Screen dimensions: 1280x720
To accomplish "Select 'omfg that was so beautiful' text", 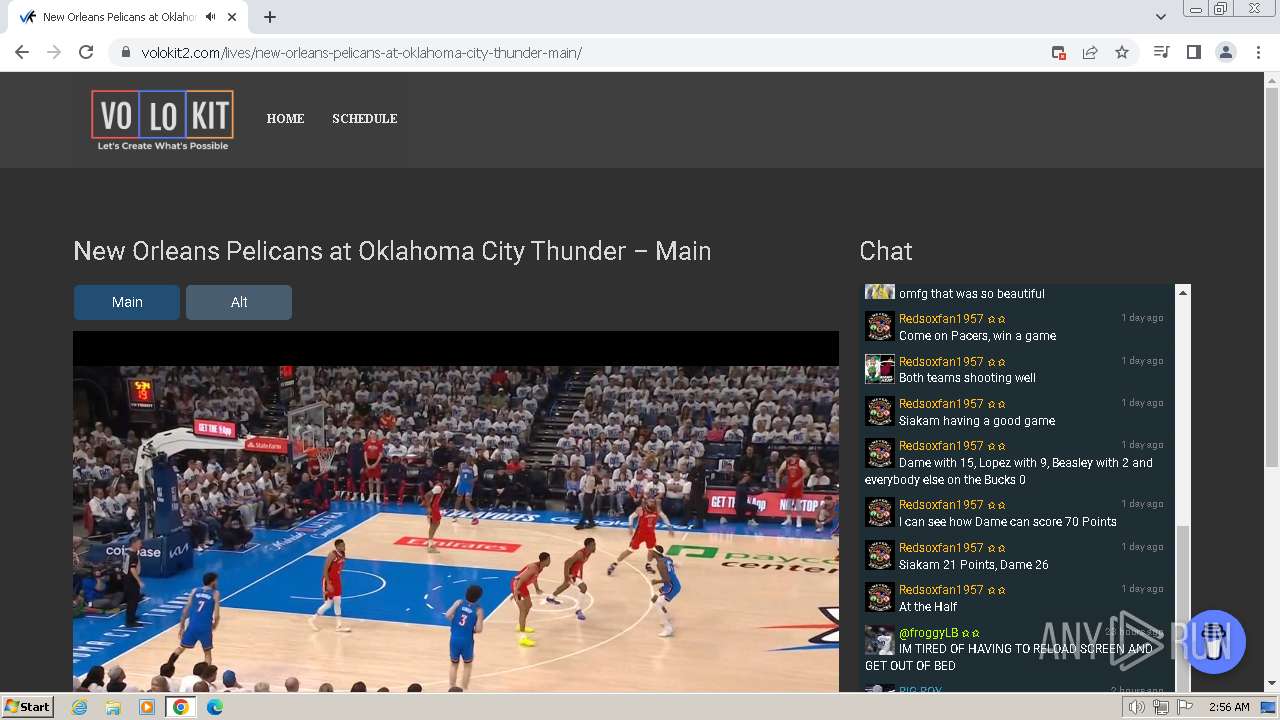I will pyautogui.click(x=972, y=293).
